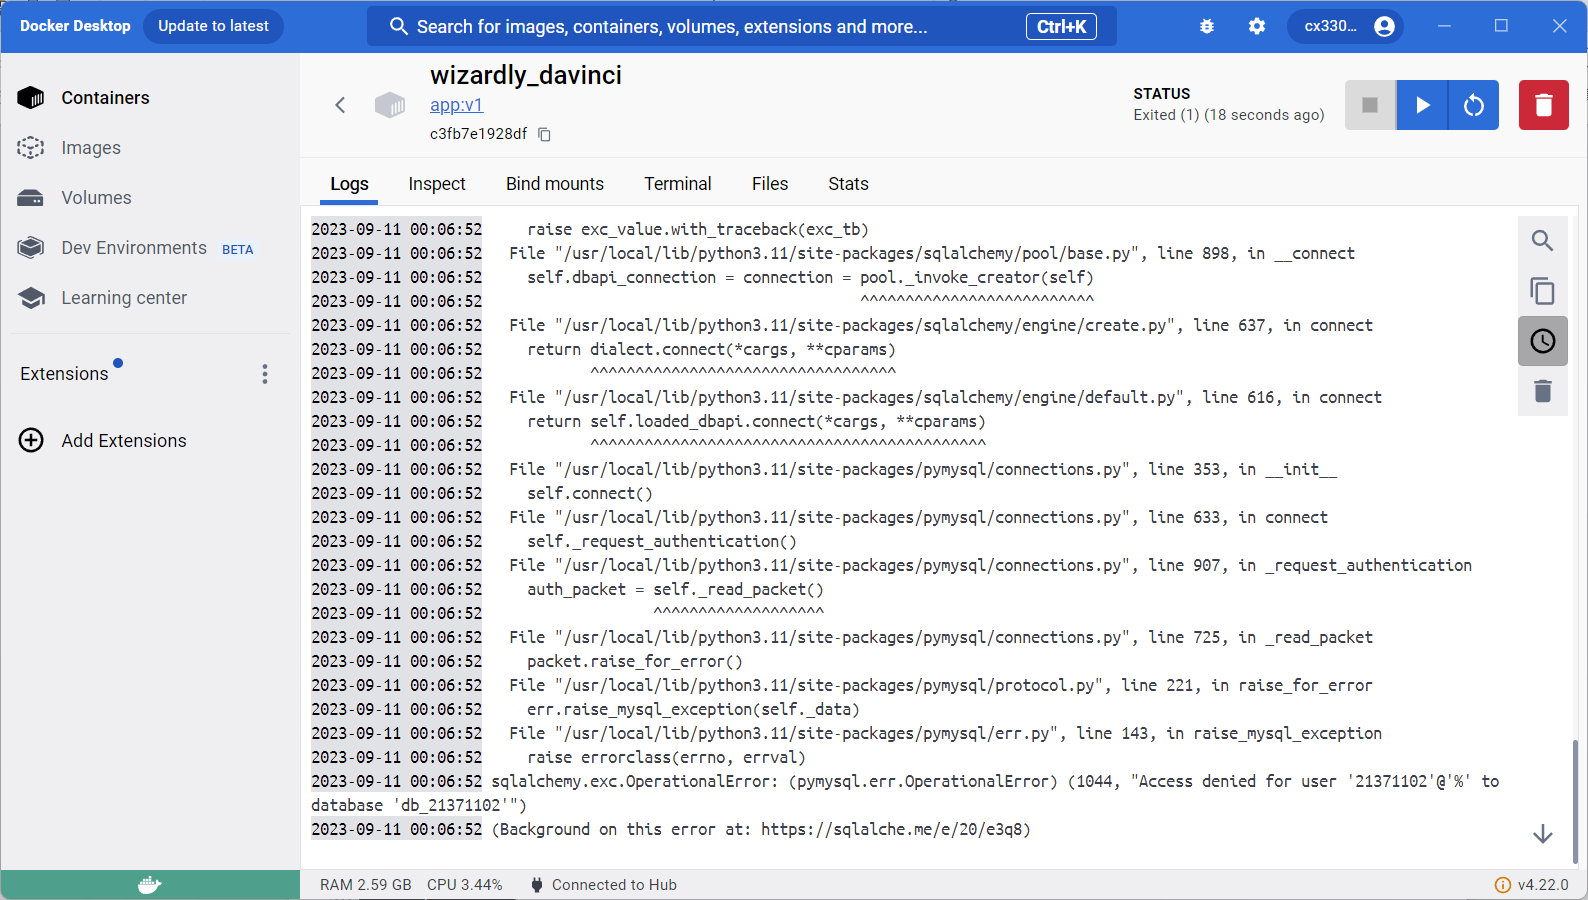This screenshot has width=1588, height=900.
Task: Open the Learning center icon
Action: (31, 297)
